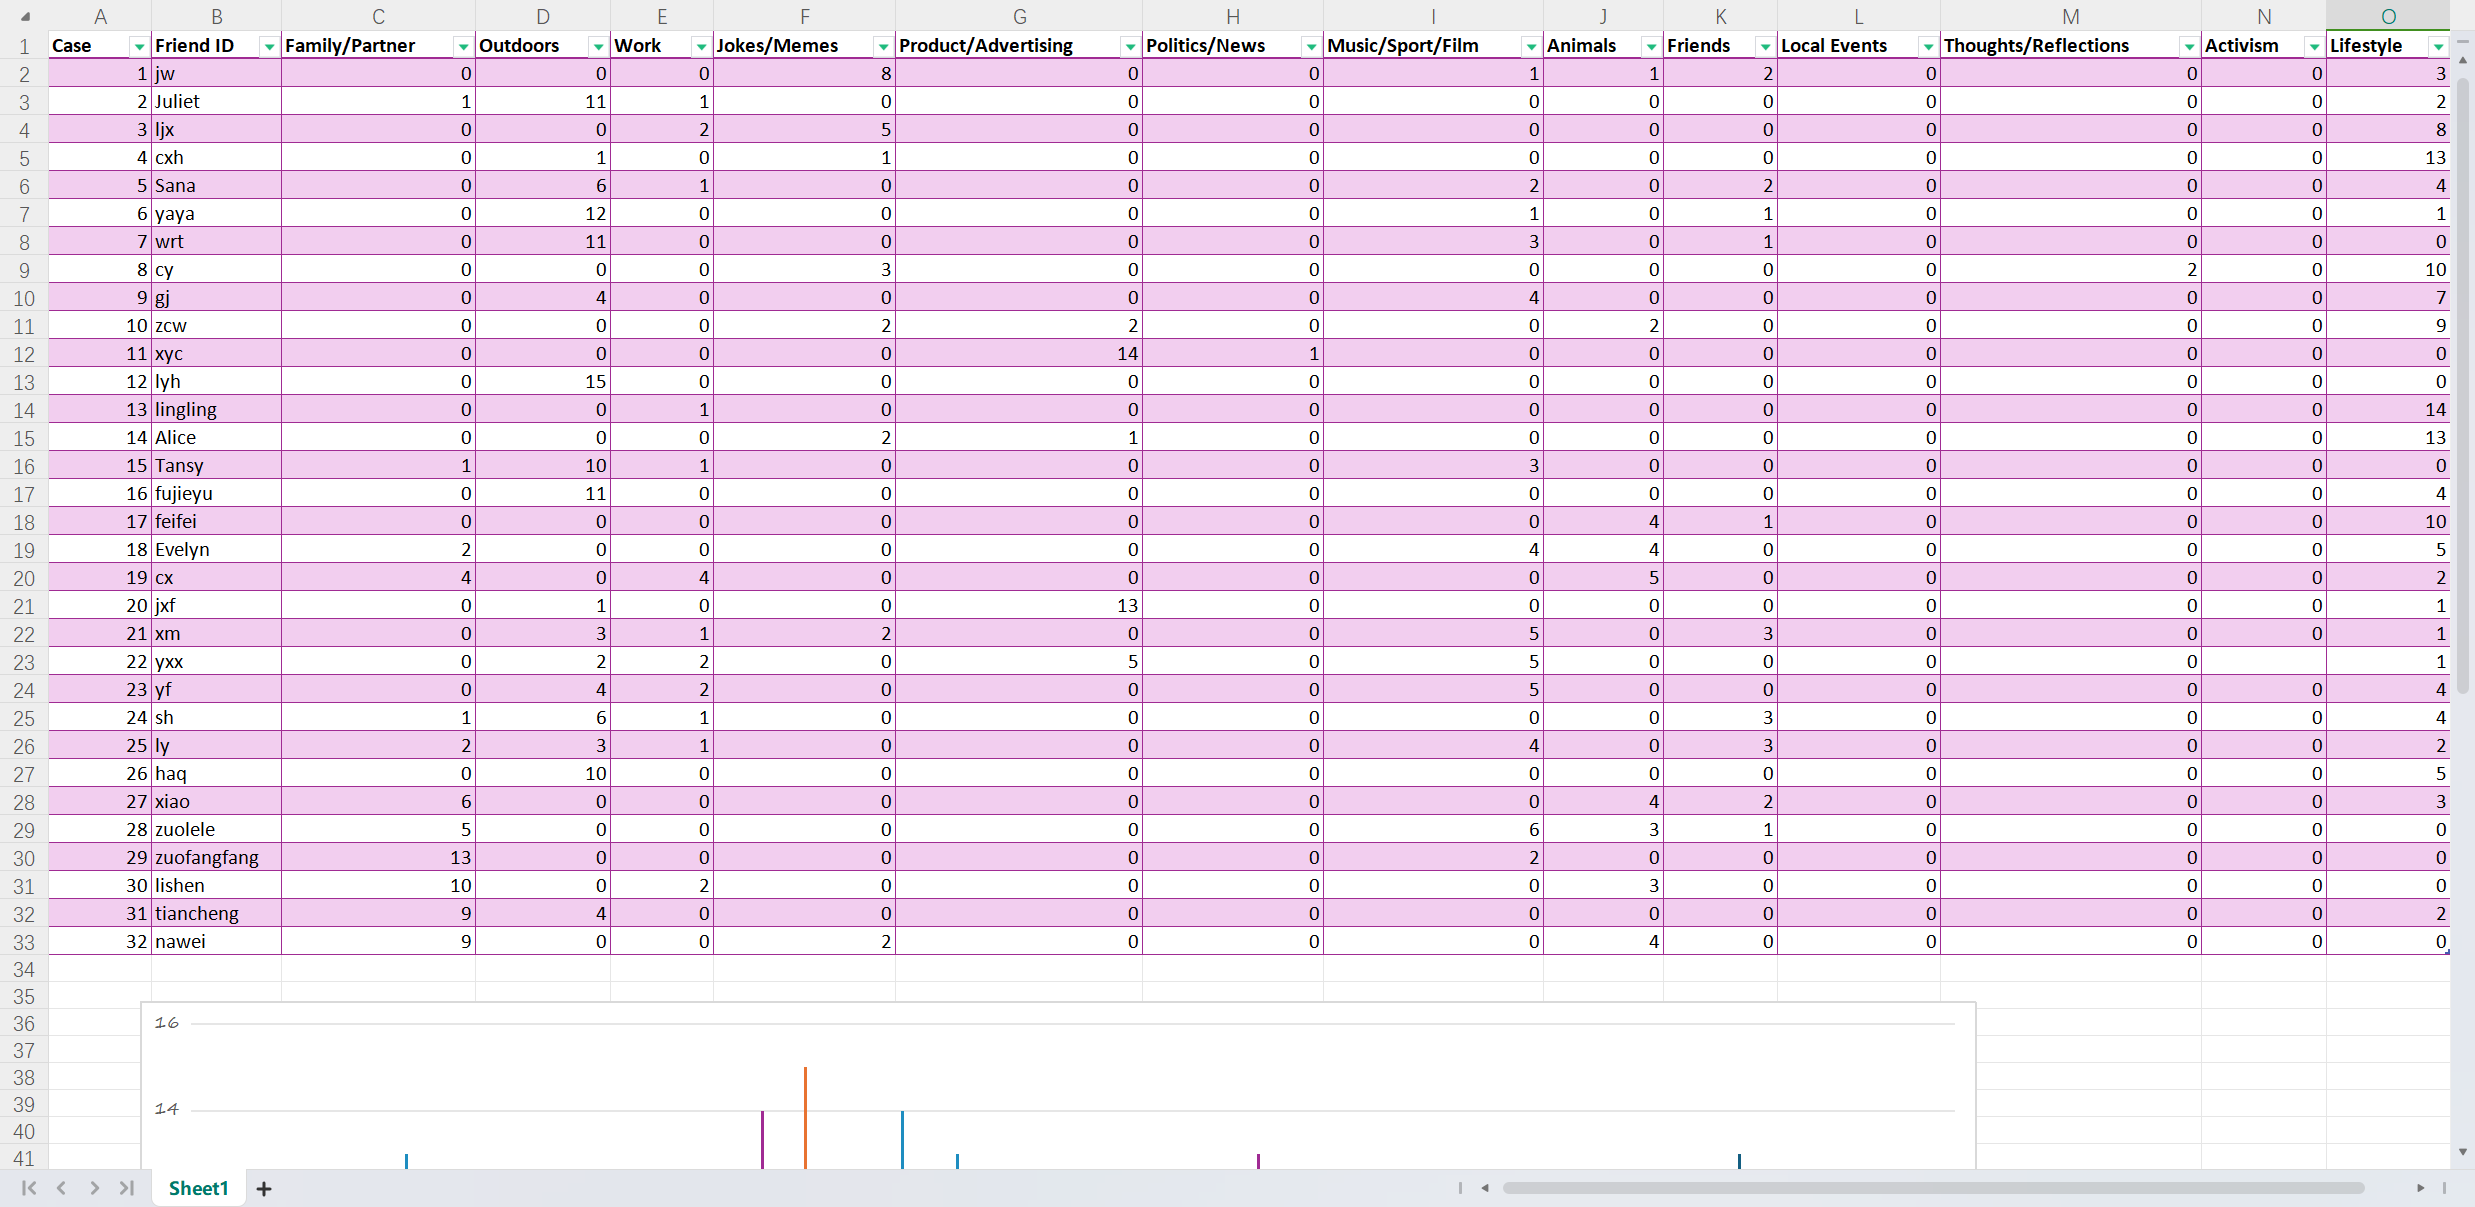Click the vertical scrollbar down arrow
The height and width of the screenshot is (1207, 2475).
pyautogui.click(x=2462, y=1152)
